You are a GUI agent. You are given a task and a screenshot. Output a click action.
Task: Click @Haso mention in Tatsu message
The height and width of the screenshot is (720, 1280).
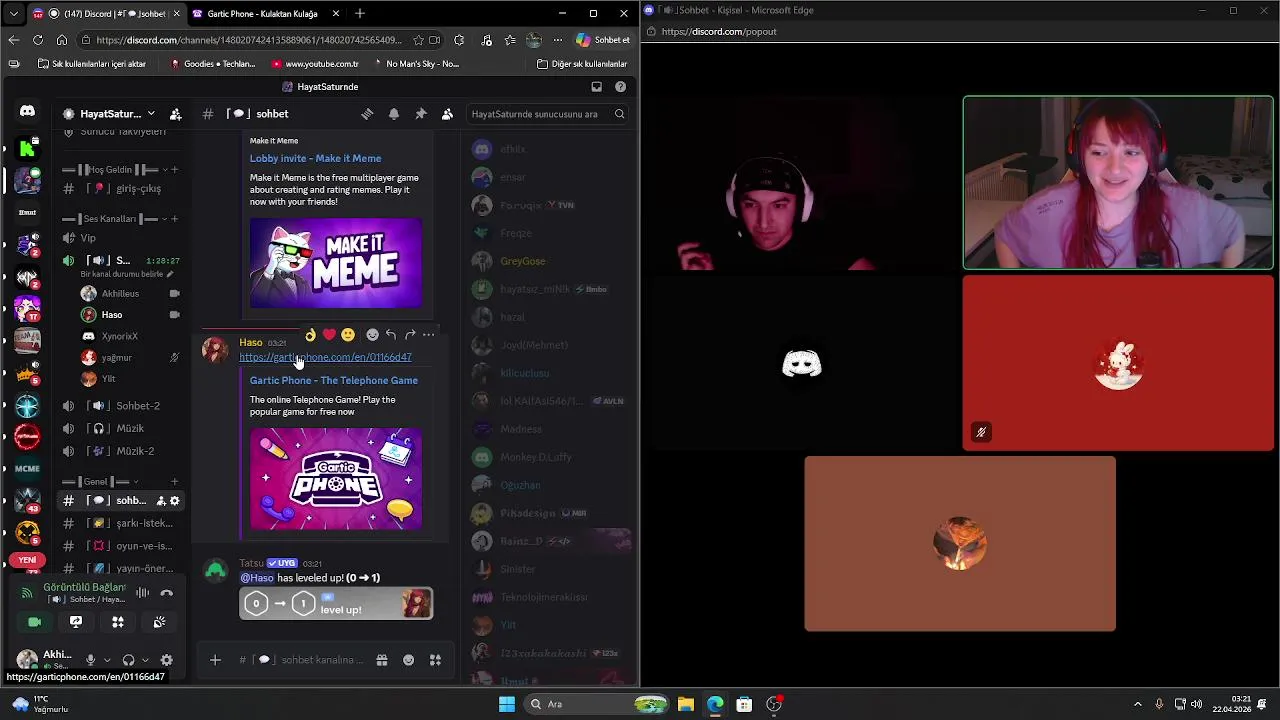(x=257, y=578)
